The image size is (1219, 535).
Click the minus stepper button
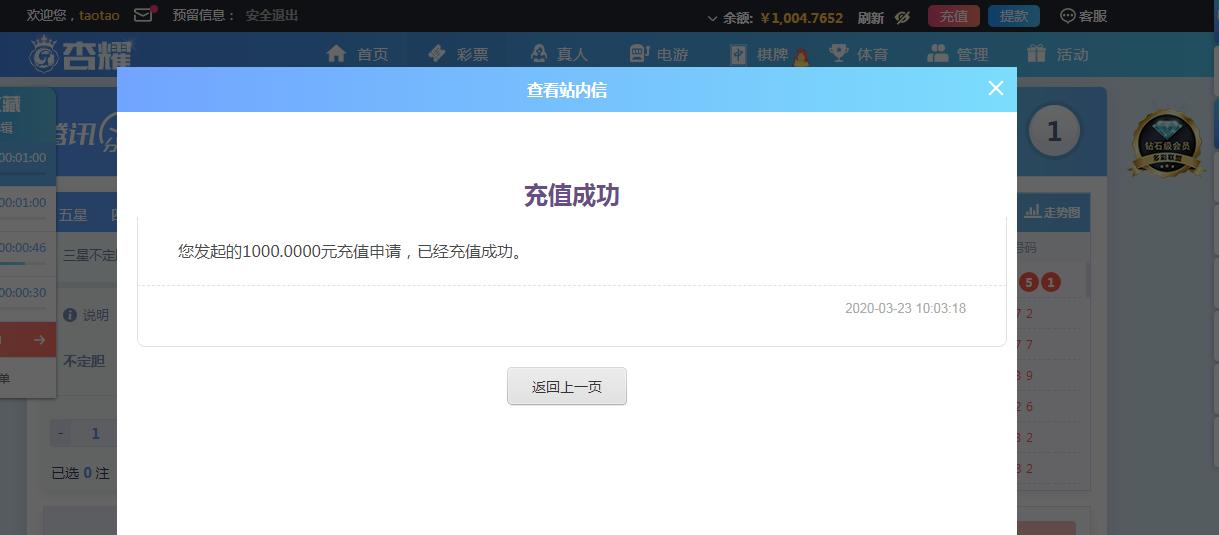tap(62, 433)
